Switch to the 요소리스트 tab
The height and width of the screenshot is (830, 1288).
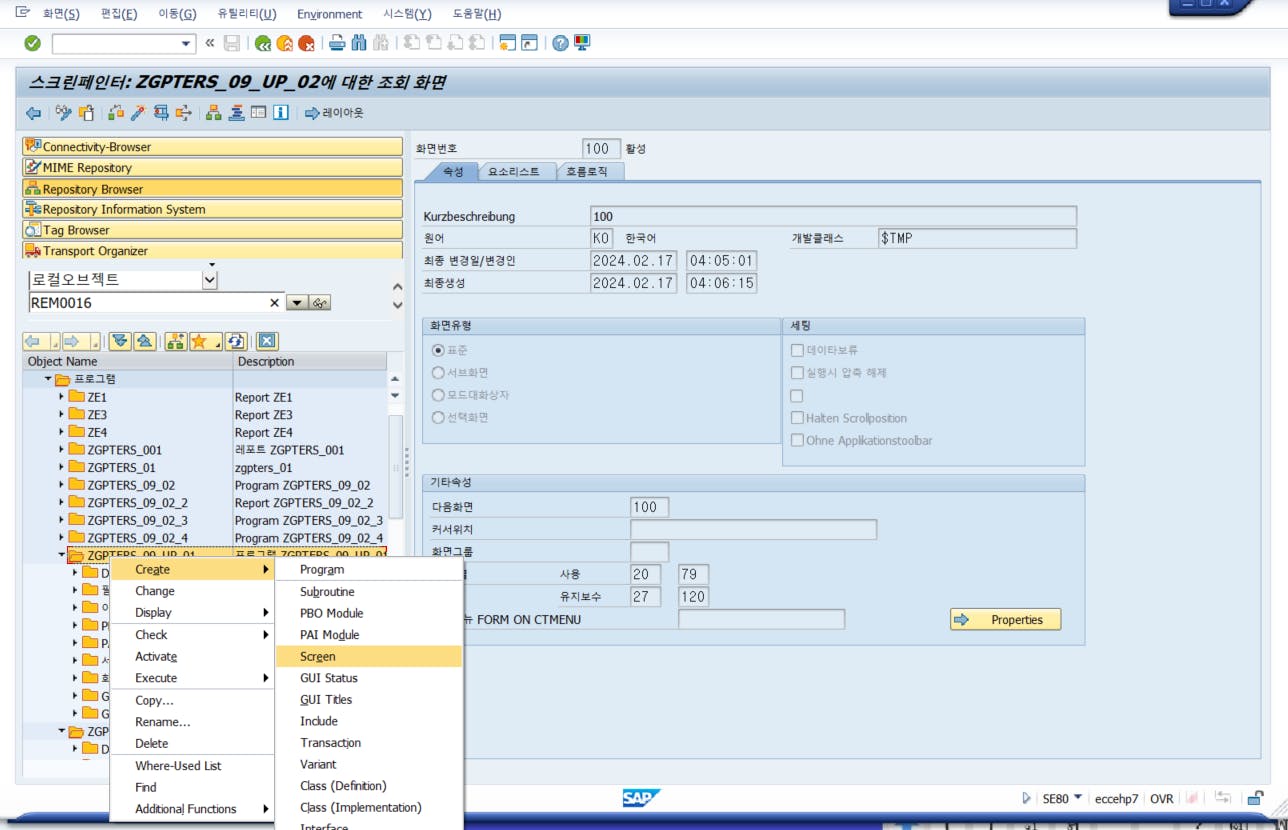click(514, 172)
